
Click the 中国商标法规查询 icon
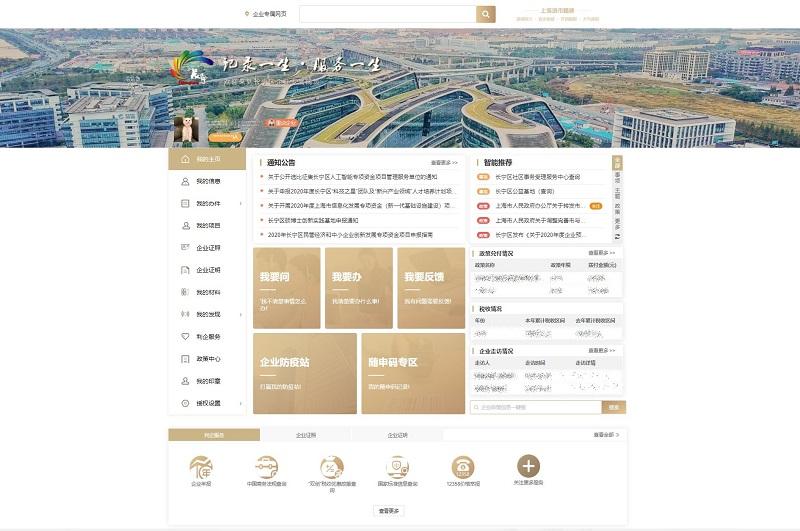point(267,467)
